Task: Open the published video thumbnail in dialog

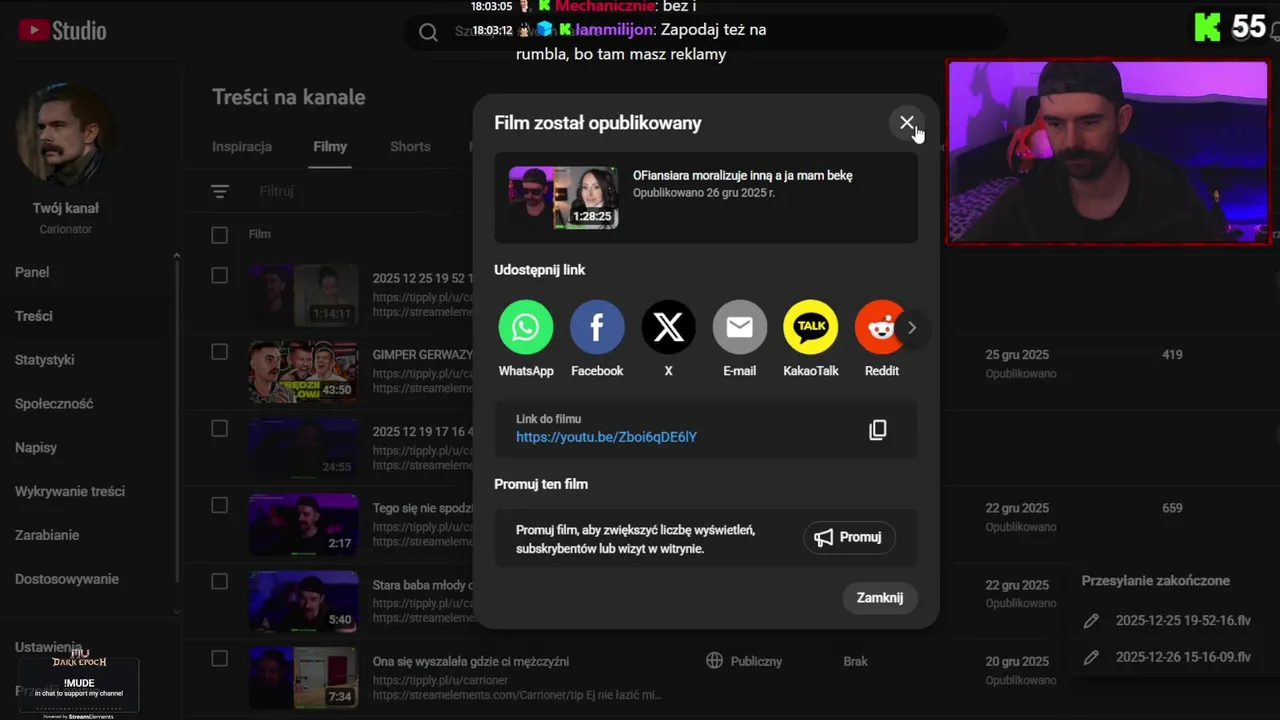Action: pos(563,198)
